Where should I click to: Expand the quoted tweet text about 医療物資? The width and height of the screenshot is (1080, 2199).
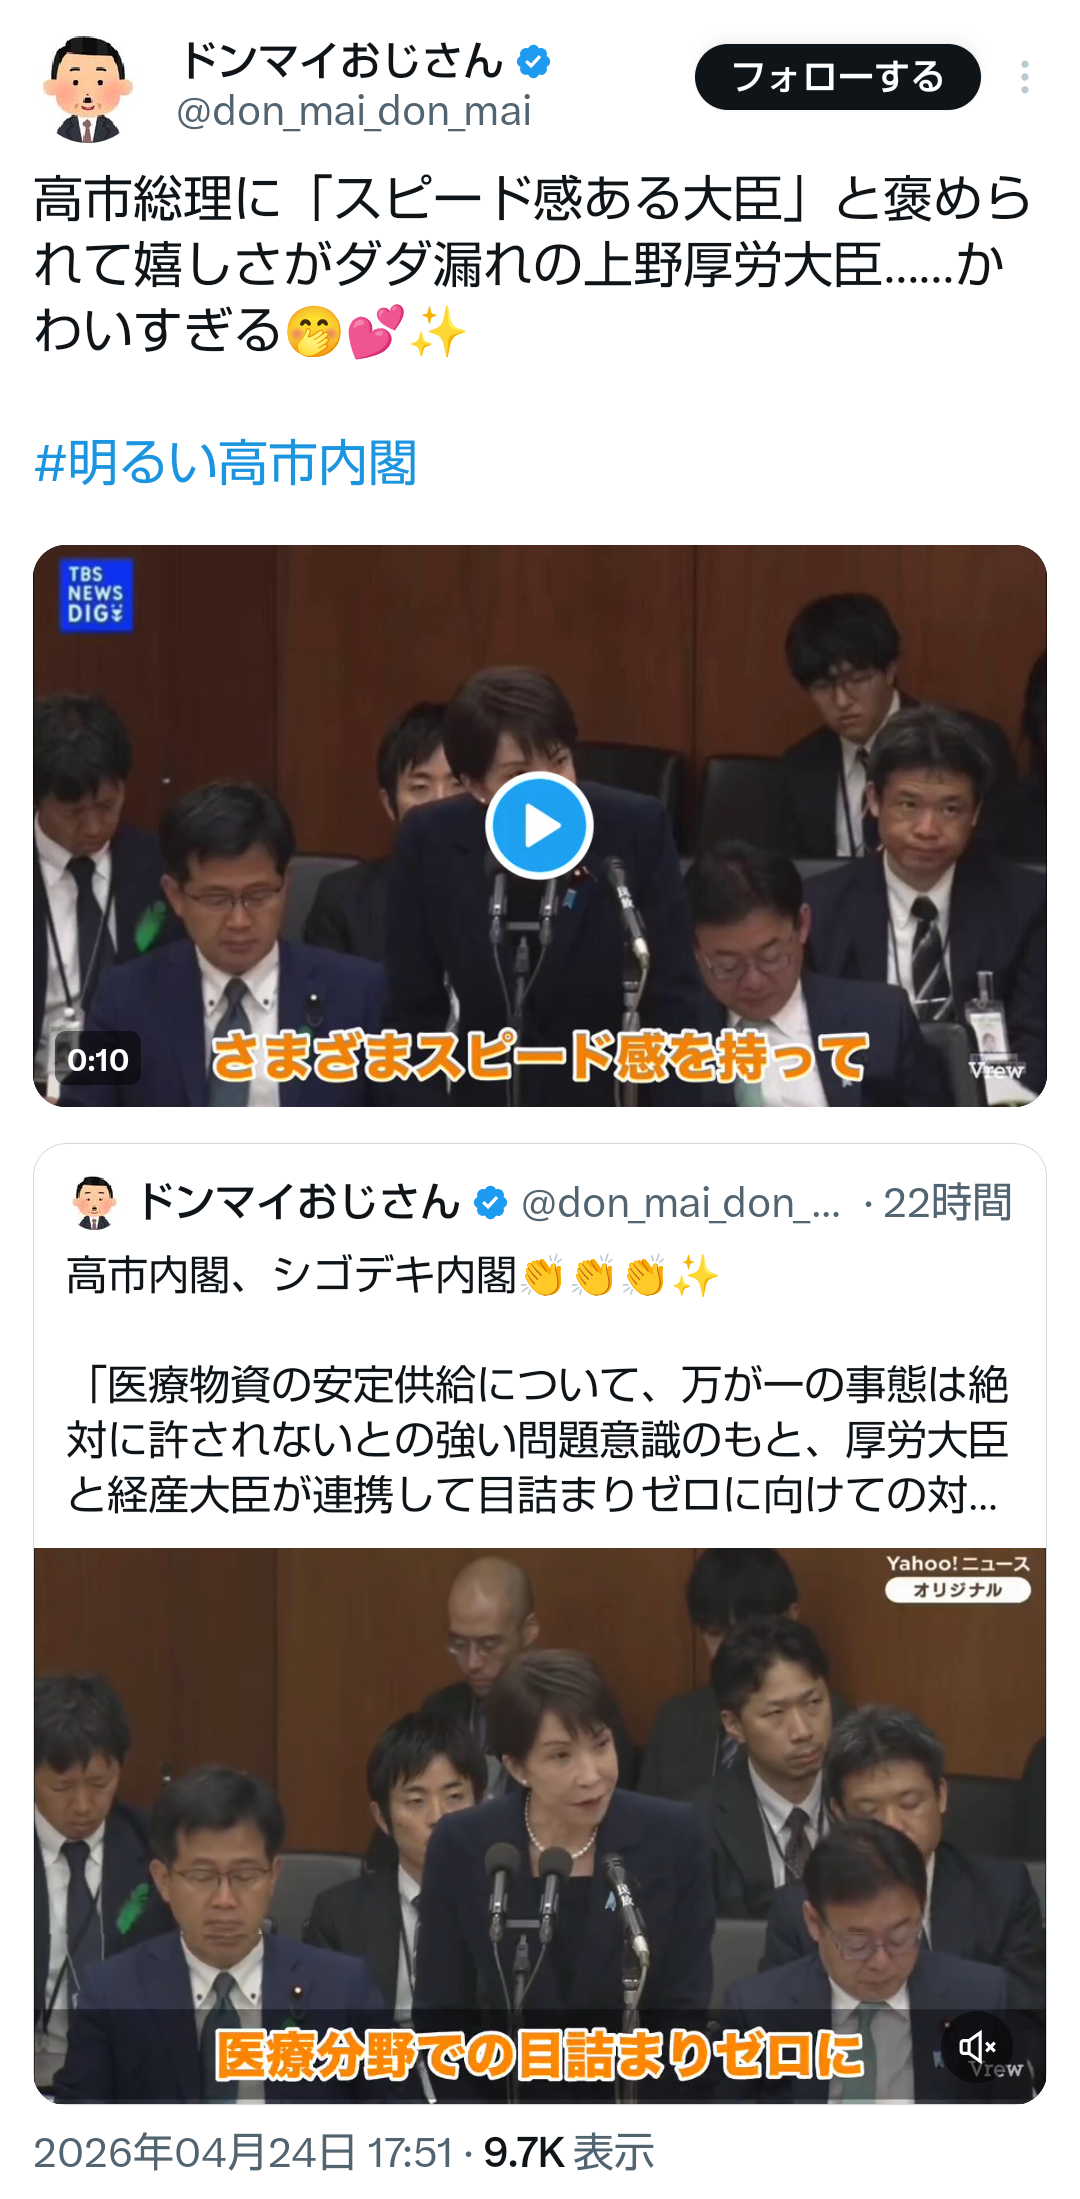pyautogui.click(x=538, y=1440)
